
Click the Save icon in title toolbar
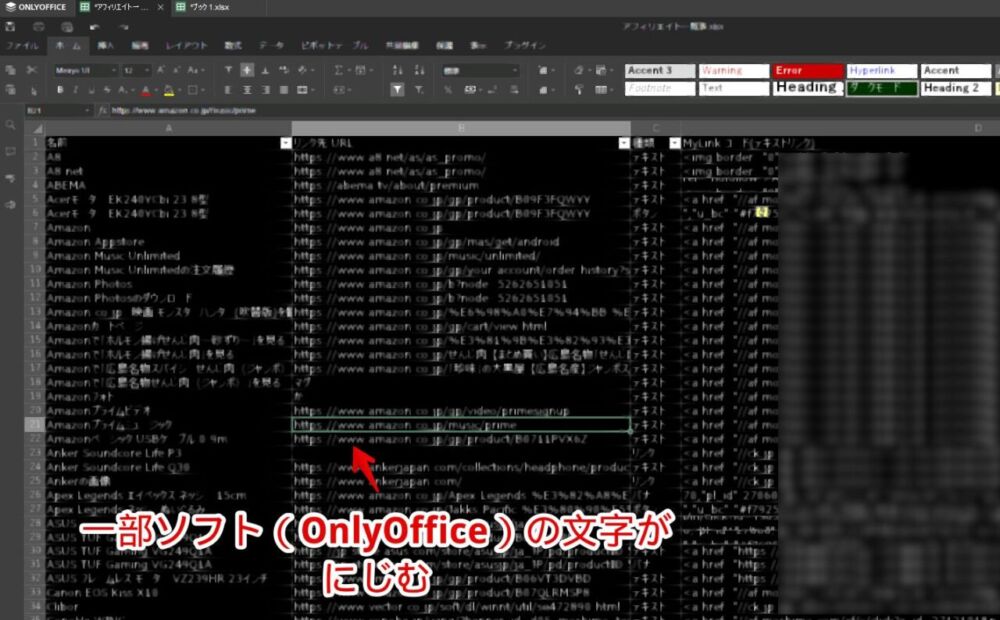point(10,27)
